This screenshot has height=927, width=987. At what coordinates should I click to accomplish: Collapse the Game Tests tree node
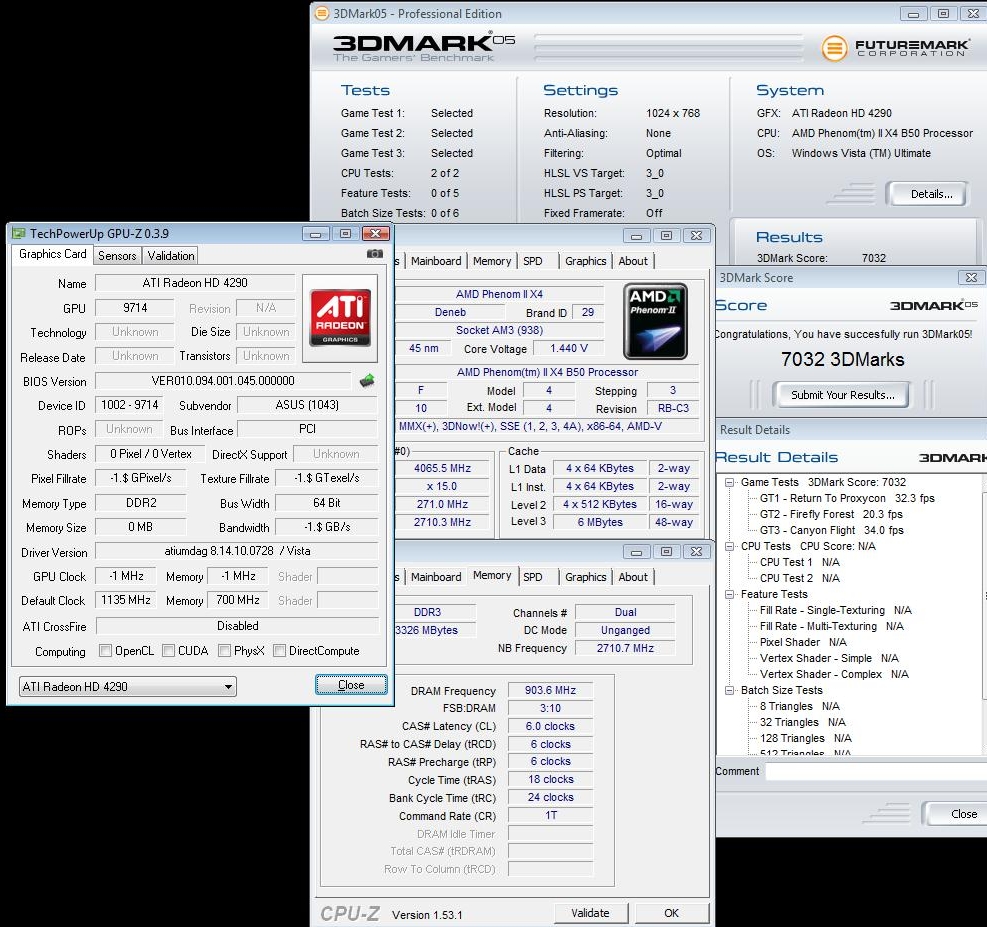730,482
